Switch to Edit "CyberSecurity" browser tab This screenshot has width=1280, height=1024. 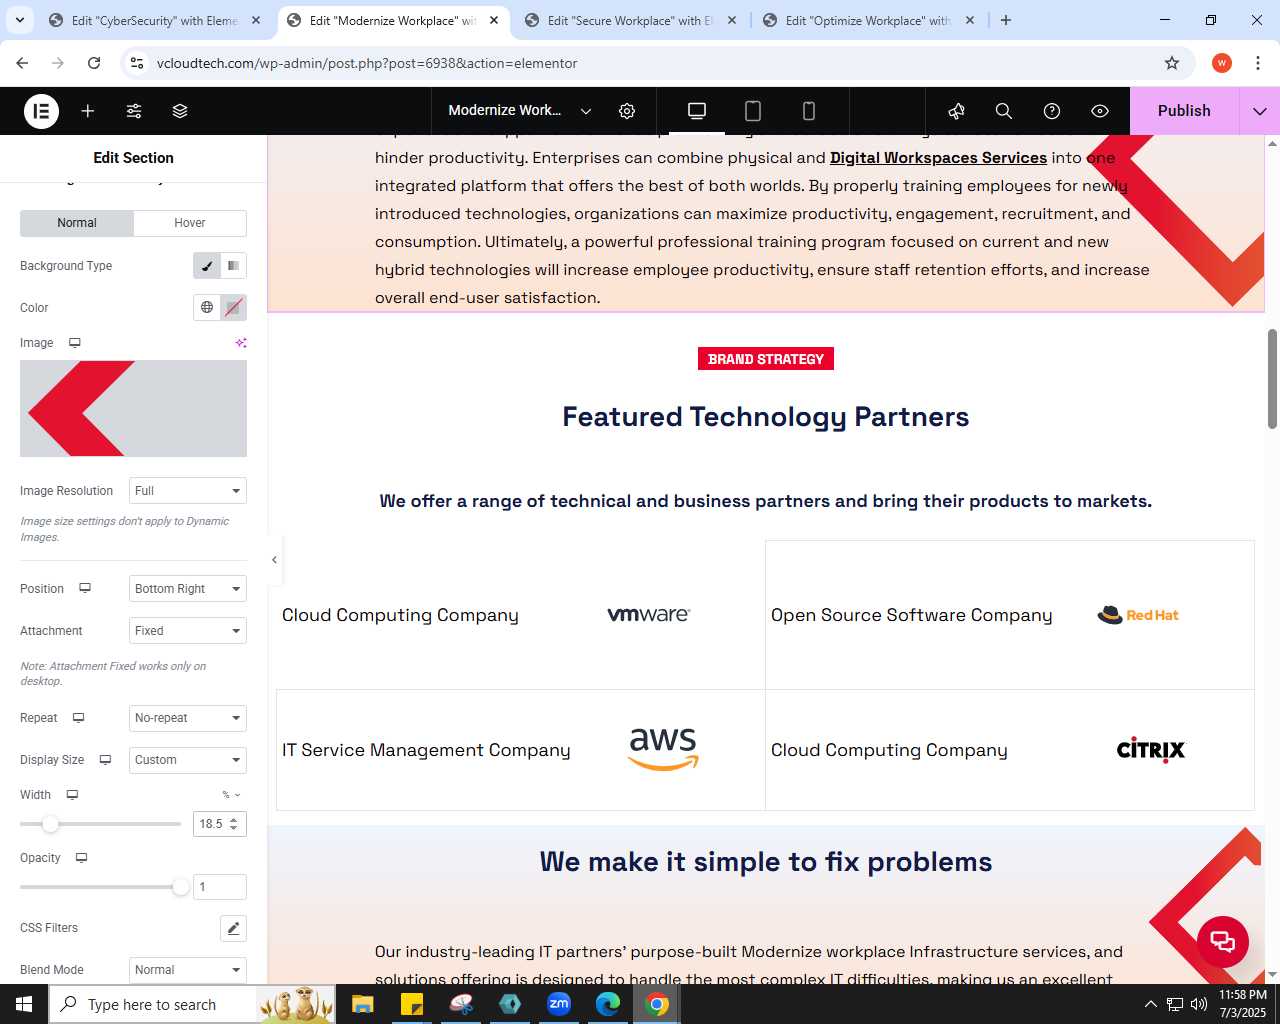[154, 20]
